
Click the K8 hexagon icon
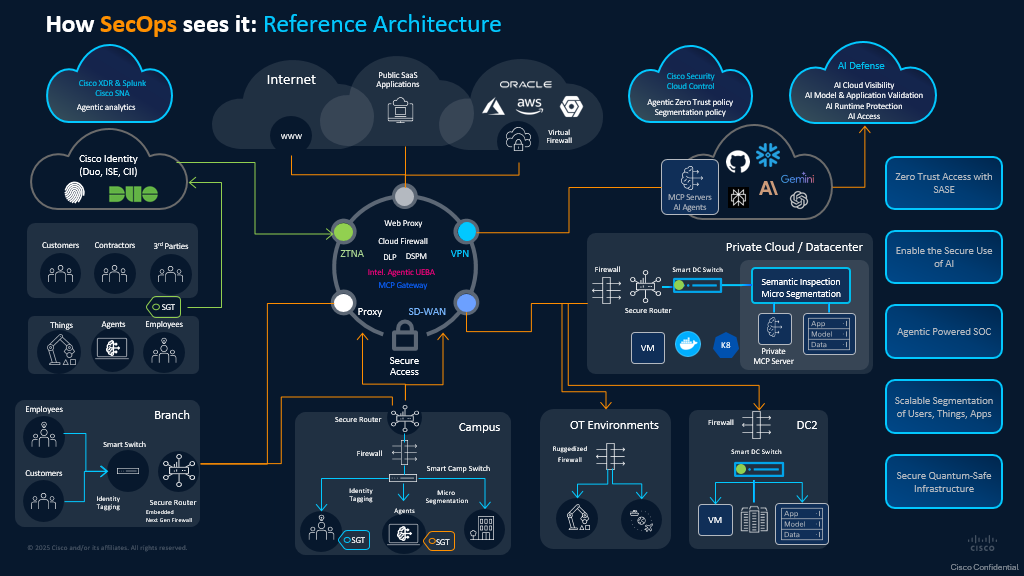point(726,345)
